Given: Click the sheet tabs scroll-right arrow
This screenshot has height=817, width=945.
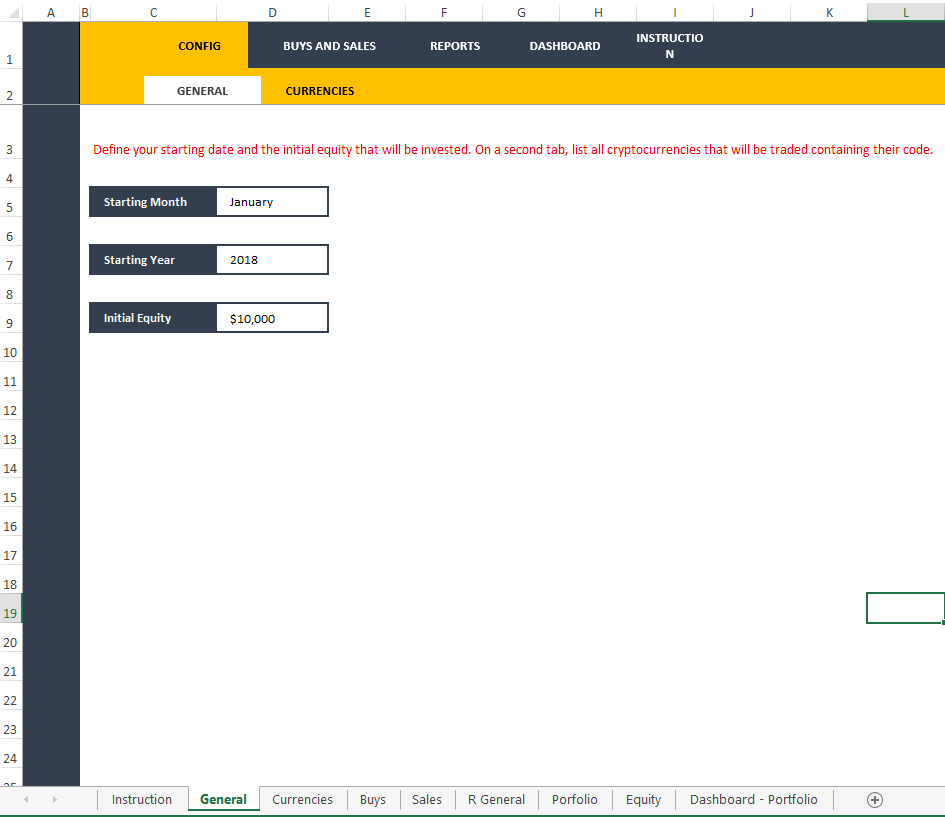Looking at the screenshot, I should pyautogui.click(x=54, y=800).
